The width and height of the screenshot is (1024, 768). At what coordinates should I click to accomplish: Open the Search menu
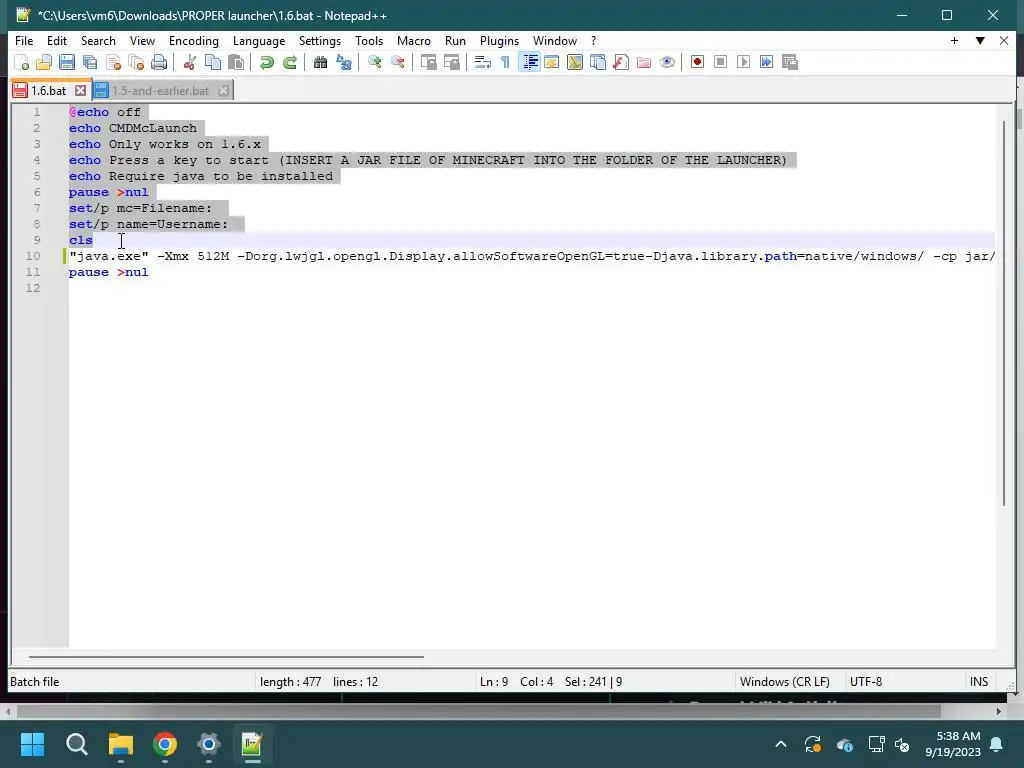[98, 40]
